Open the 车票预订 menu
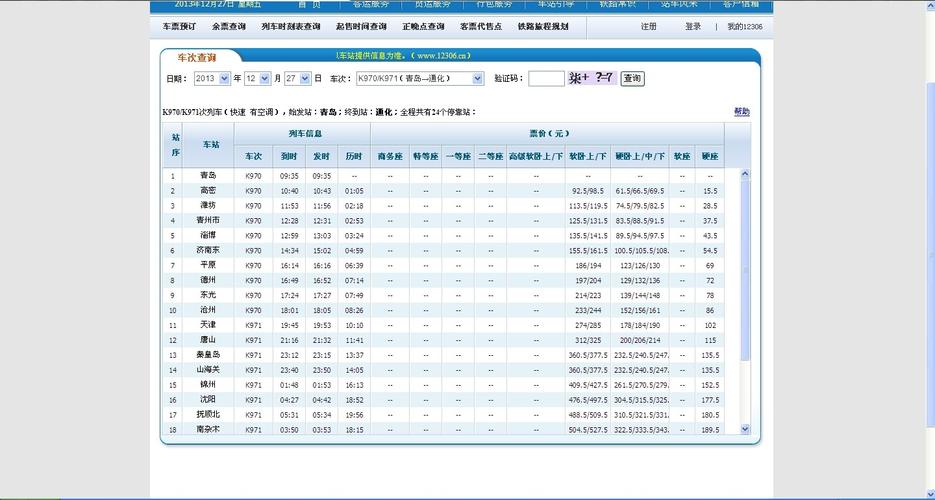 (x=179, y=27)
